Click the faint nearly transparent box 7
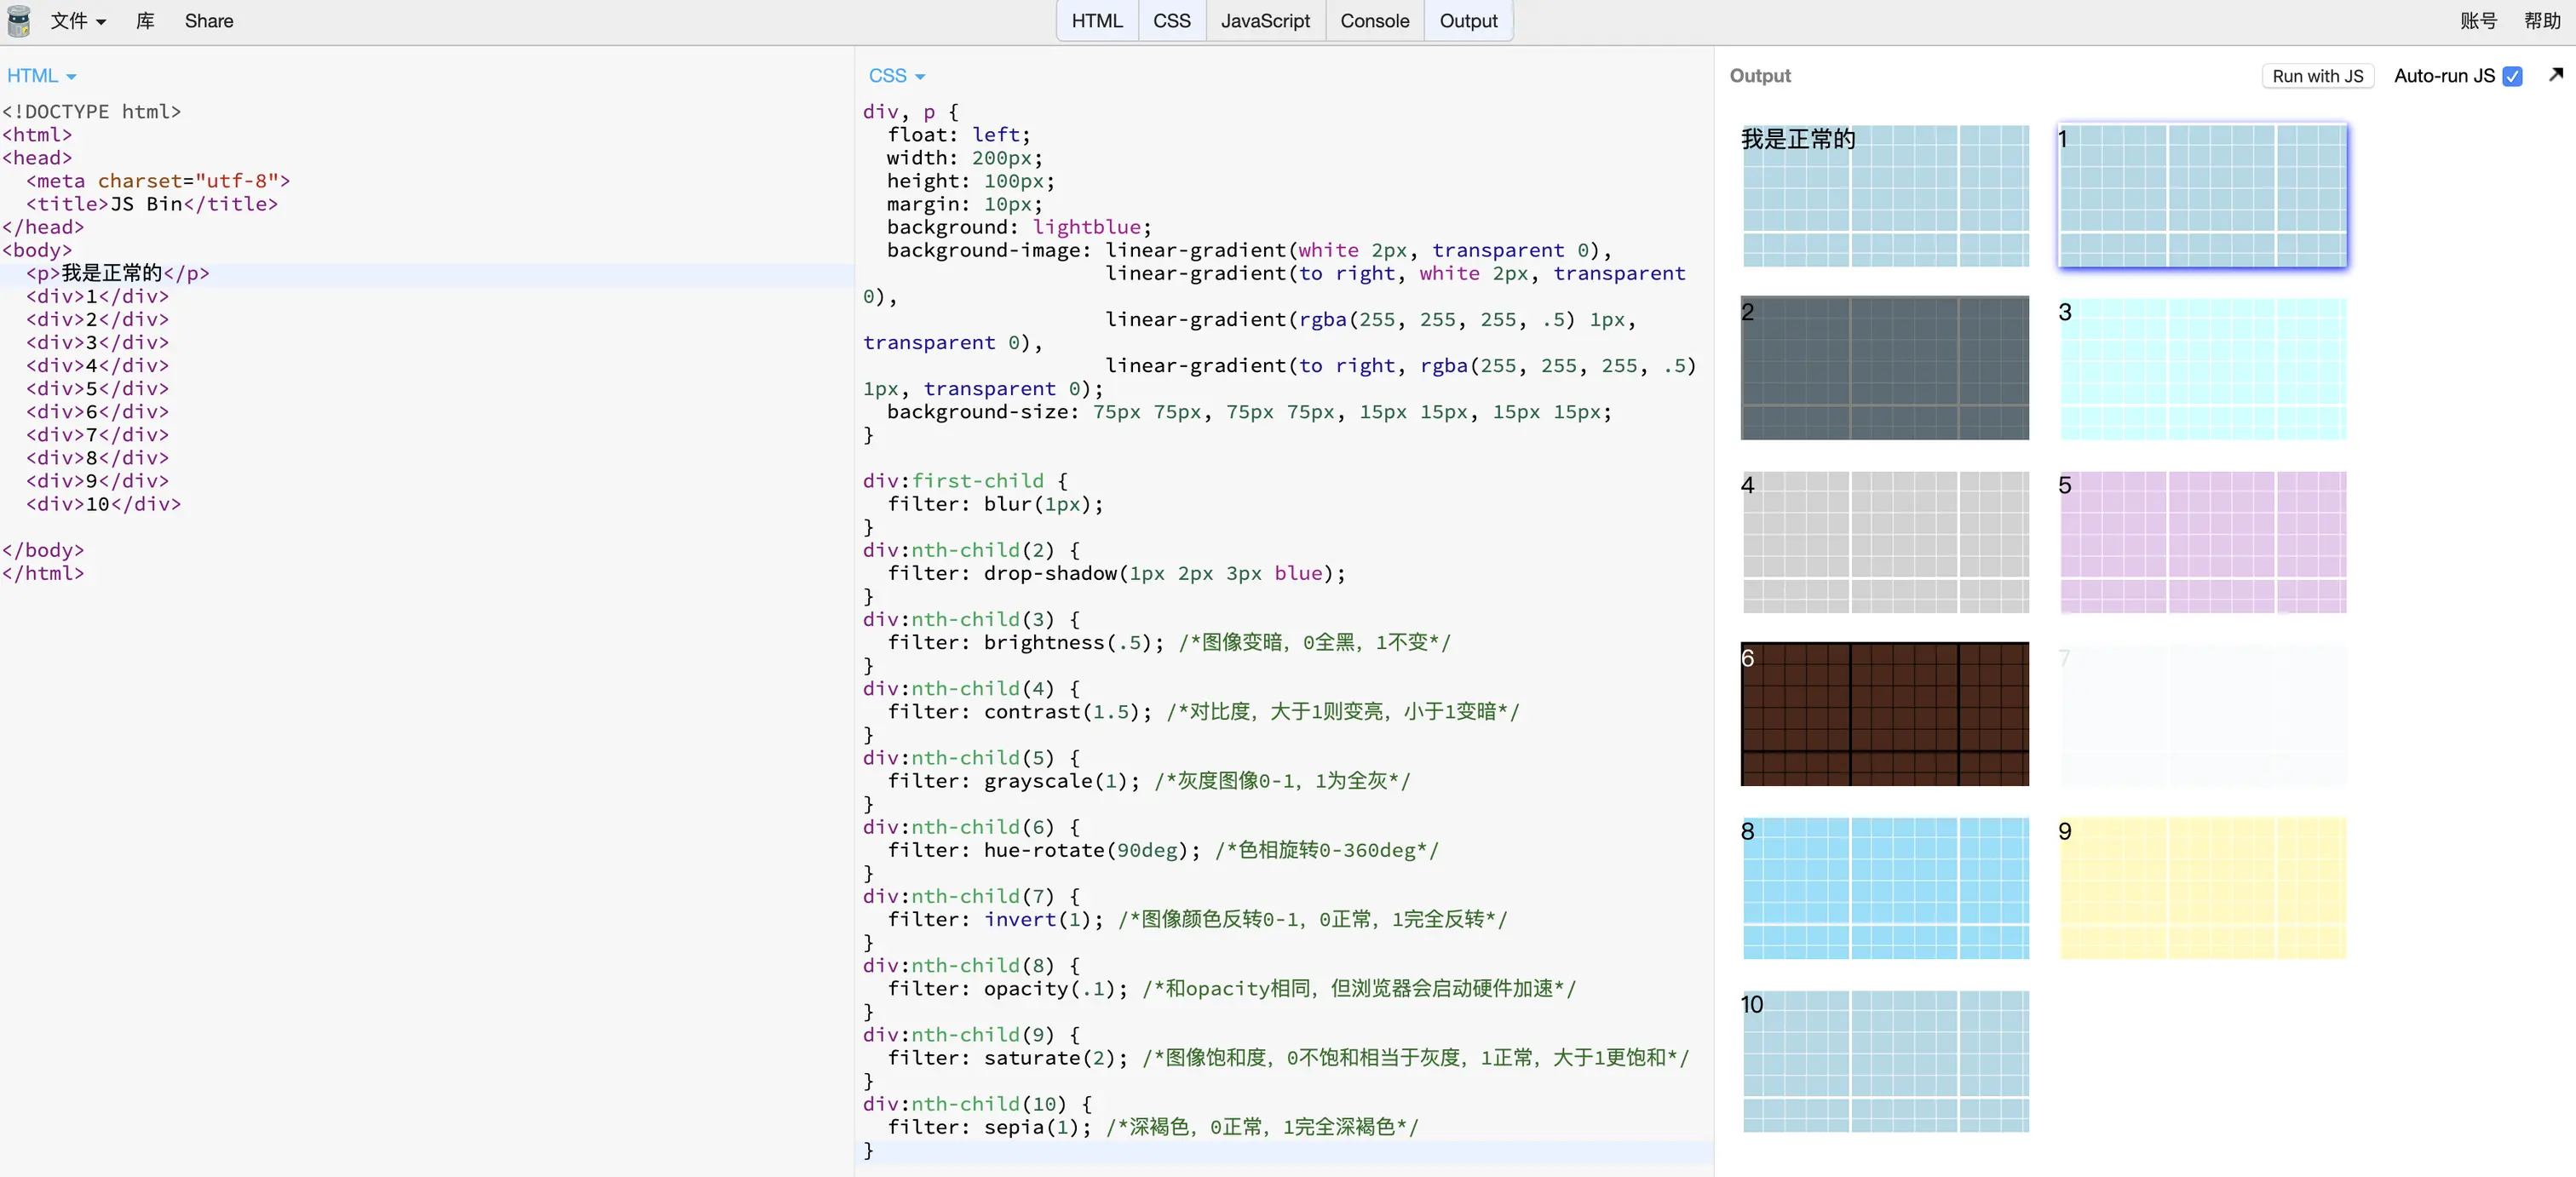 2202,714
